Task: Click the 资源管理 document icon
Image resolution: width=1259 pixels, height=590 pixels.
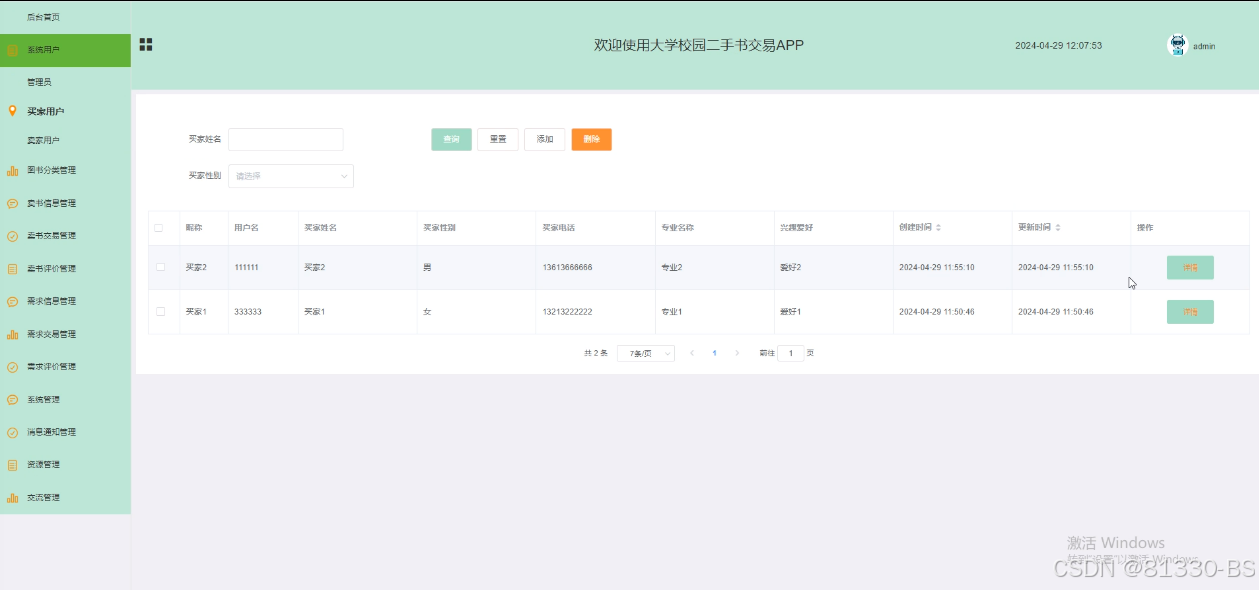Action: [13, 465]
